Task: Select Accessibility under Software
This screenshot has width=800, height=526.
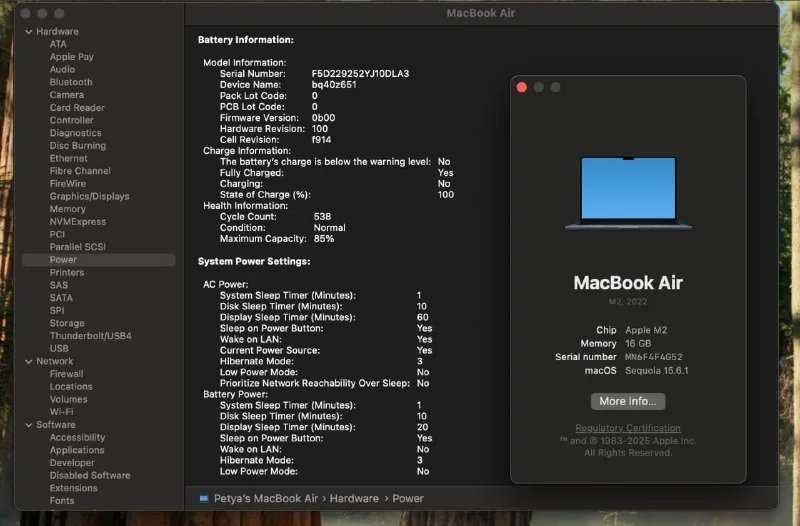Action: pos(77,437)
